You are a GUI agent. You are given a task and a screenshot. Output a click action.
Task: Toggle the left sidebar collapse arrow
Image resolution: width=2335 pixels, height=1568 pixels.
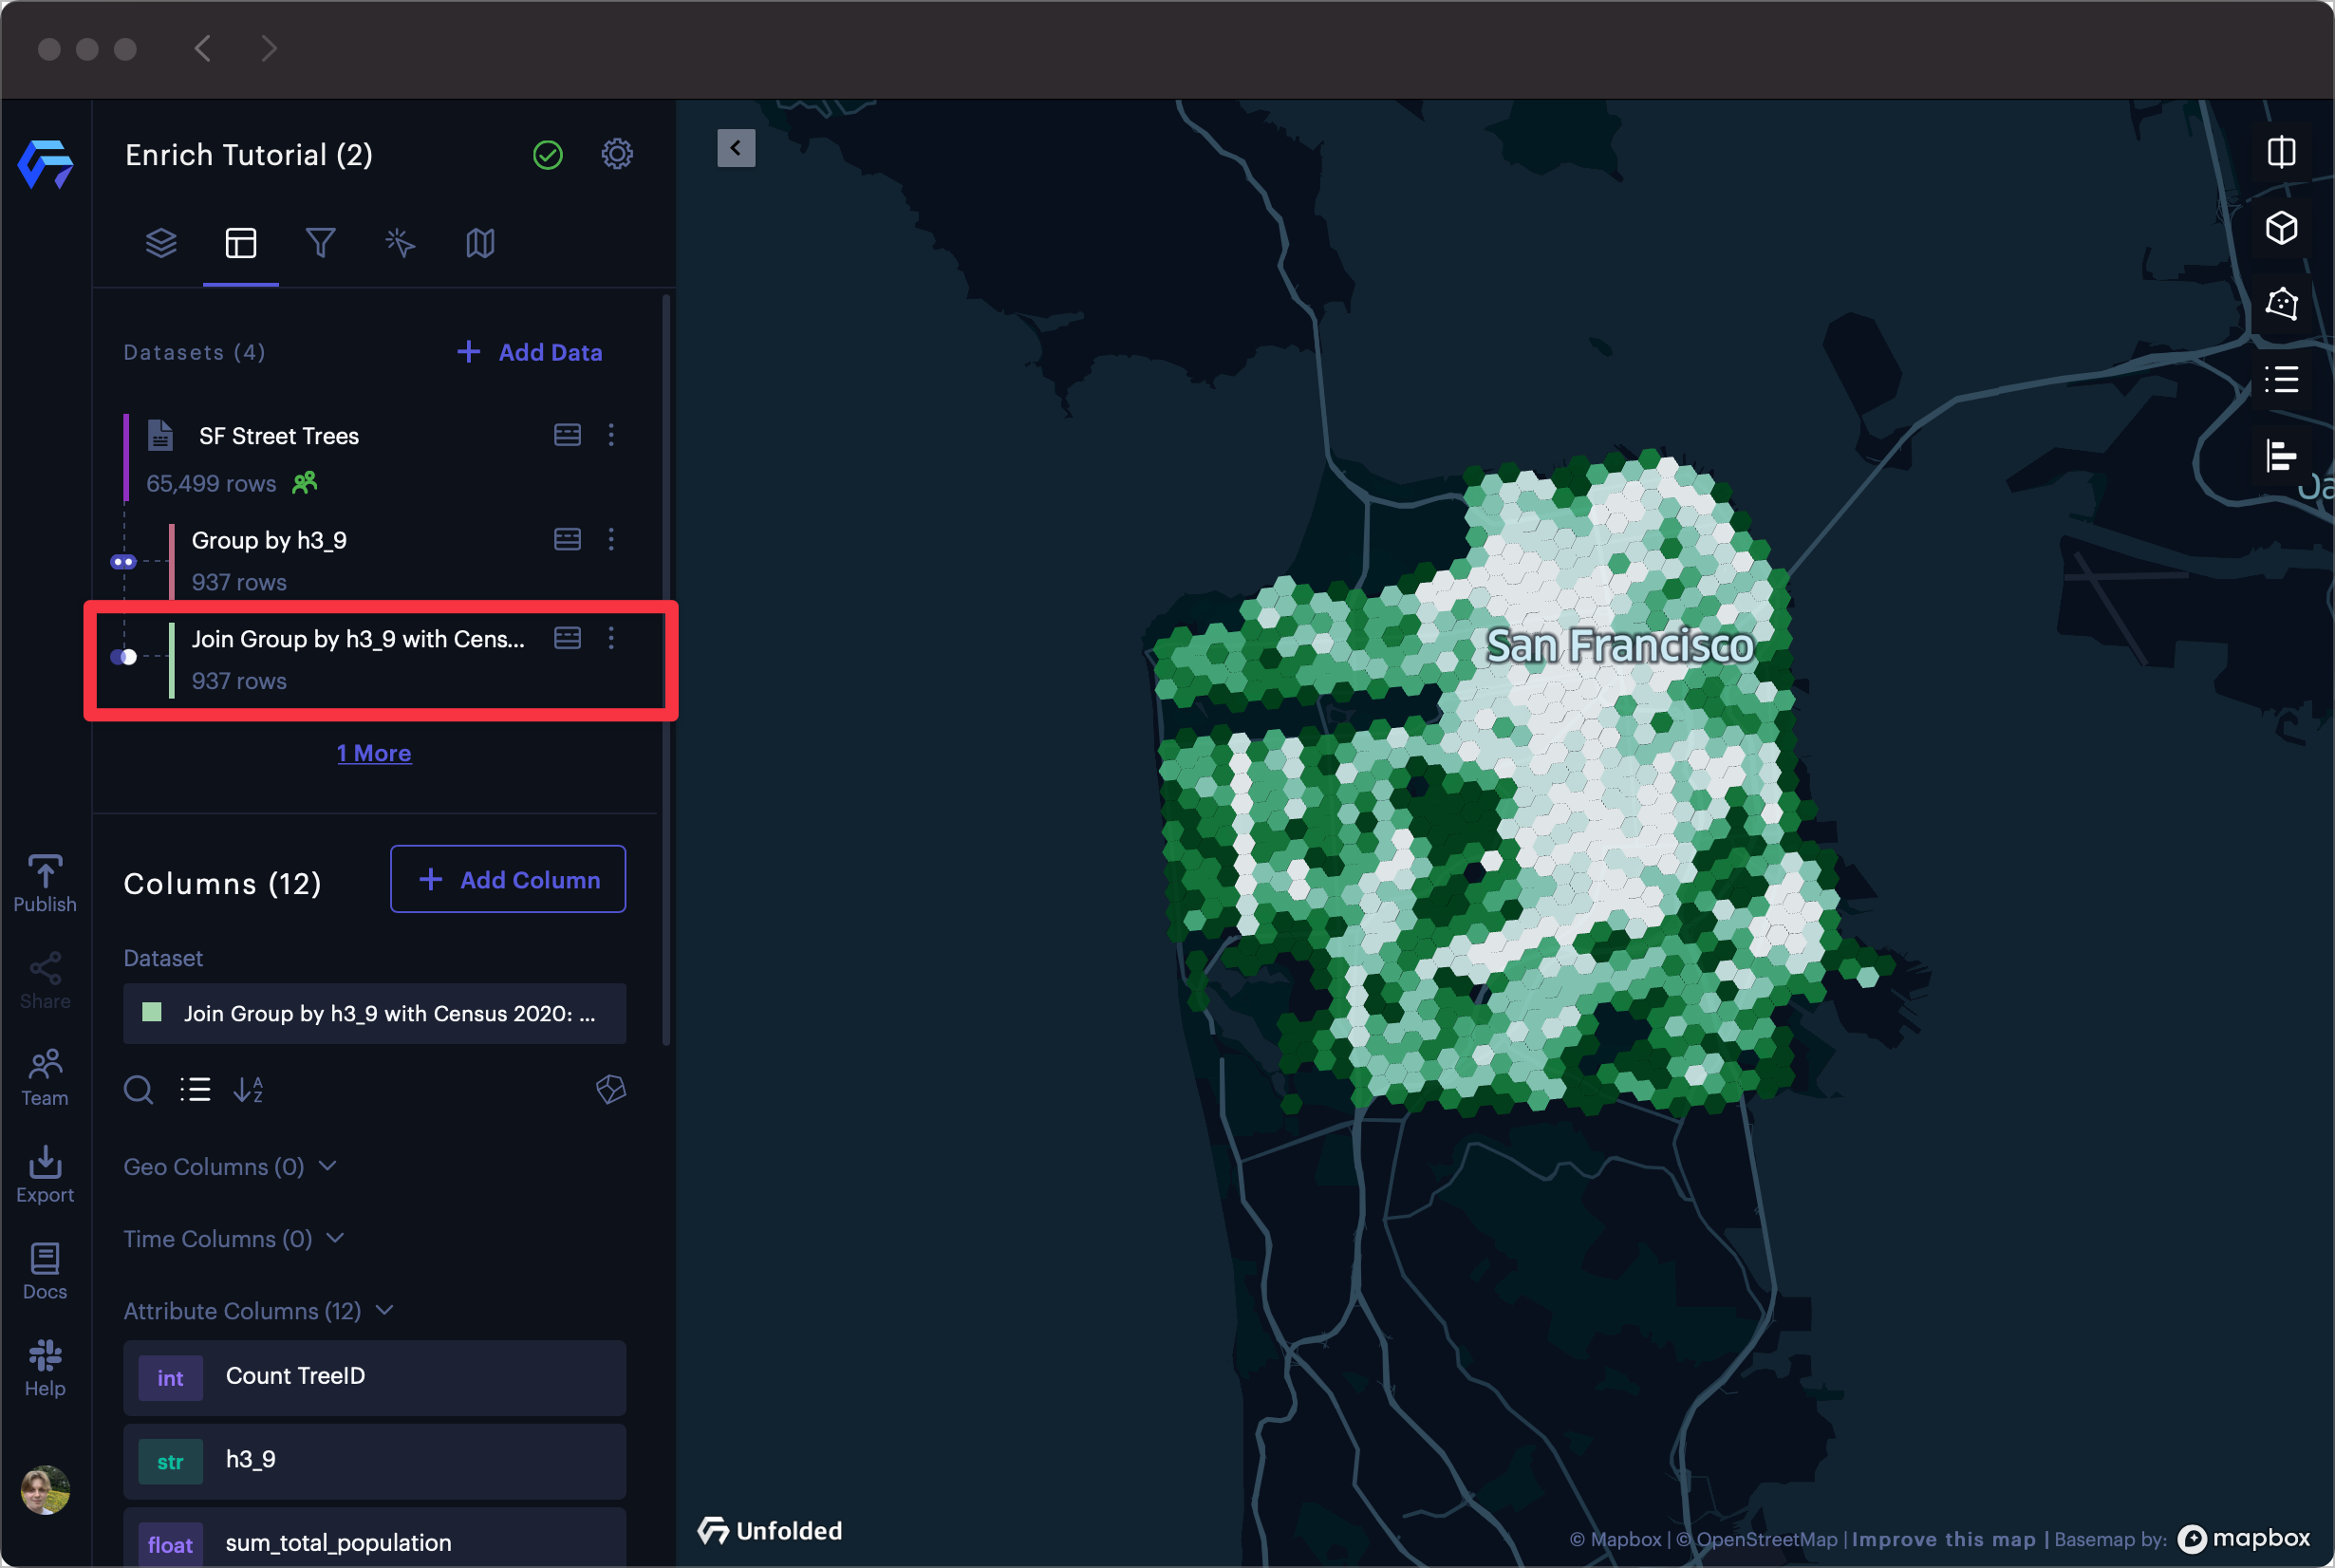tap(736, 147)
